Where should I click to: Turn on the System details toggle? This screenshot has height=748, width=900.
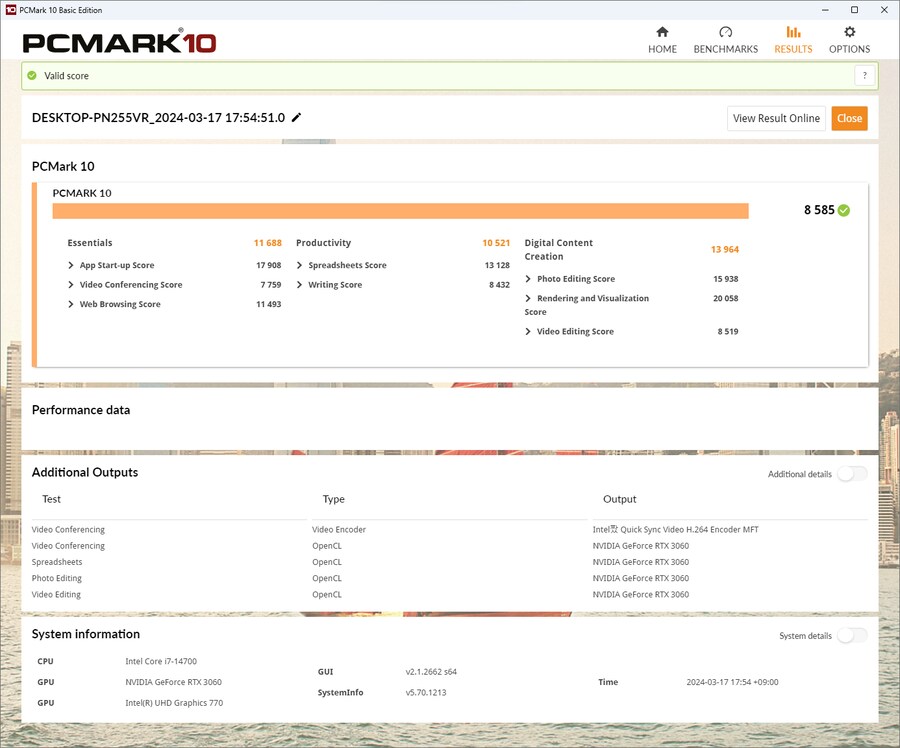851,636
